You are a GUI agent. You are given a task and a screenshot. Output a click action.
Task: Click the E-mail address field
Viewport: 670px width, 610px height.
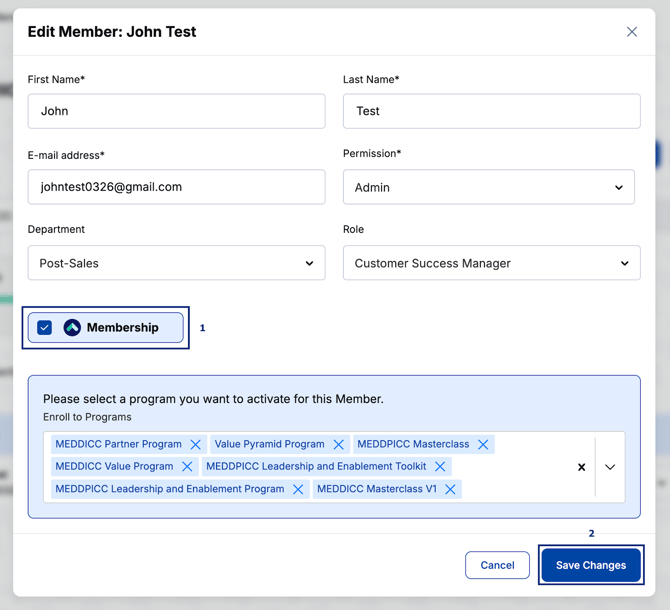176,187
